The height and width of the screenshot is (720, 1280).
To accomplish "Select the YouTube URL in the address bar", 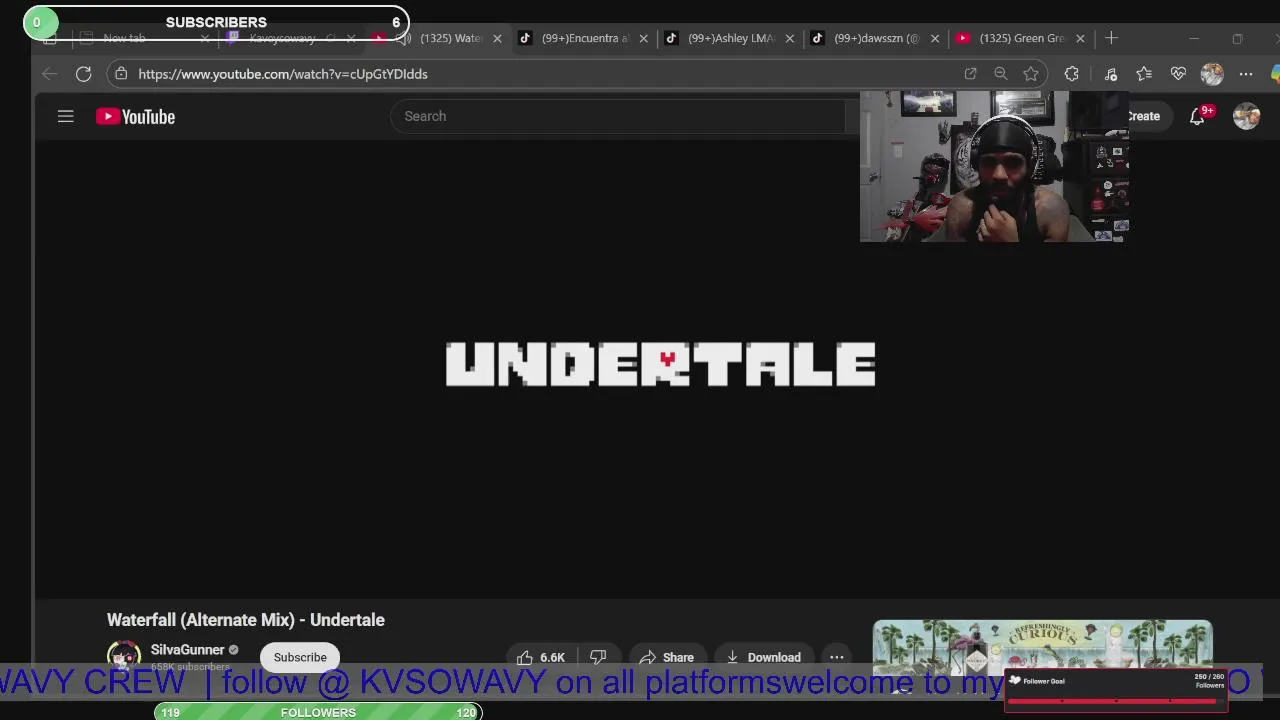I will (283, 74).
